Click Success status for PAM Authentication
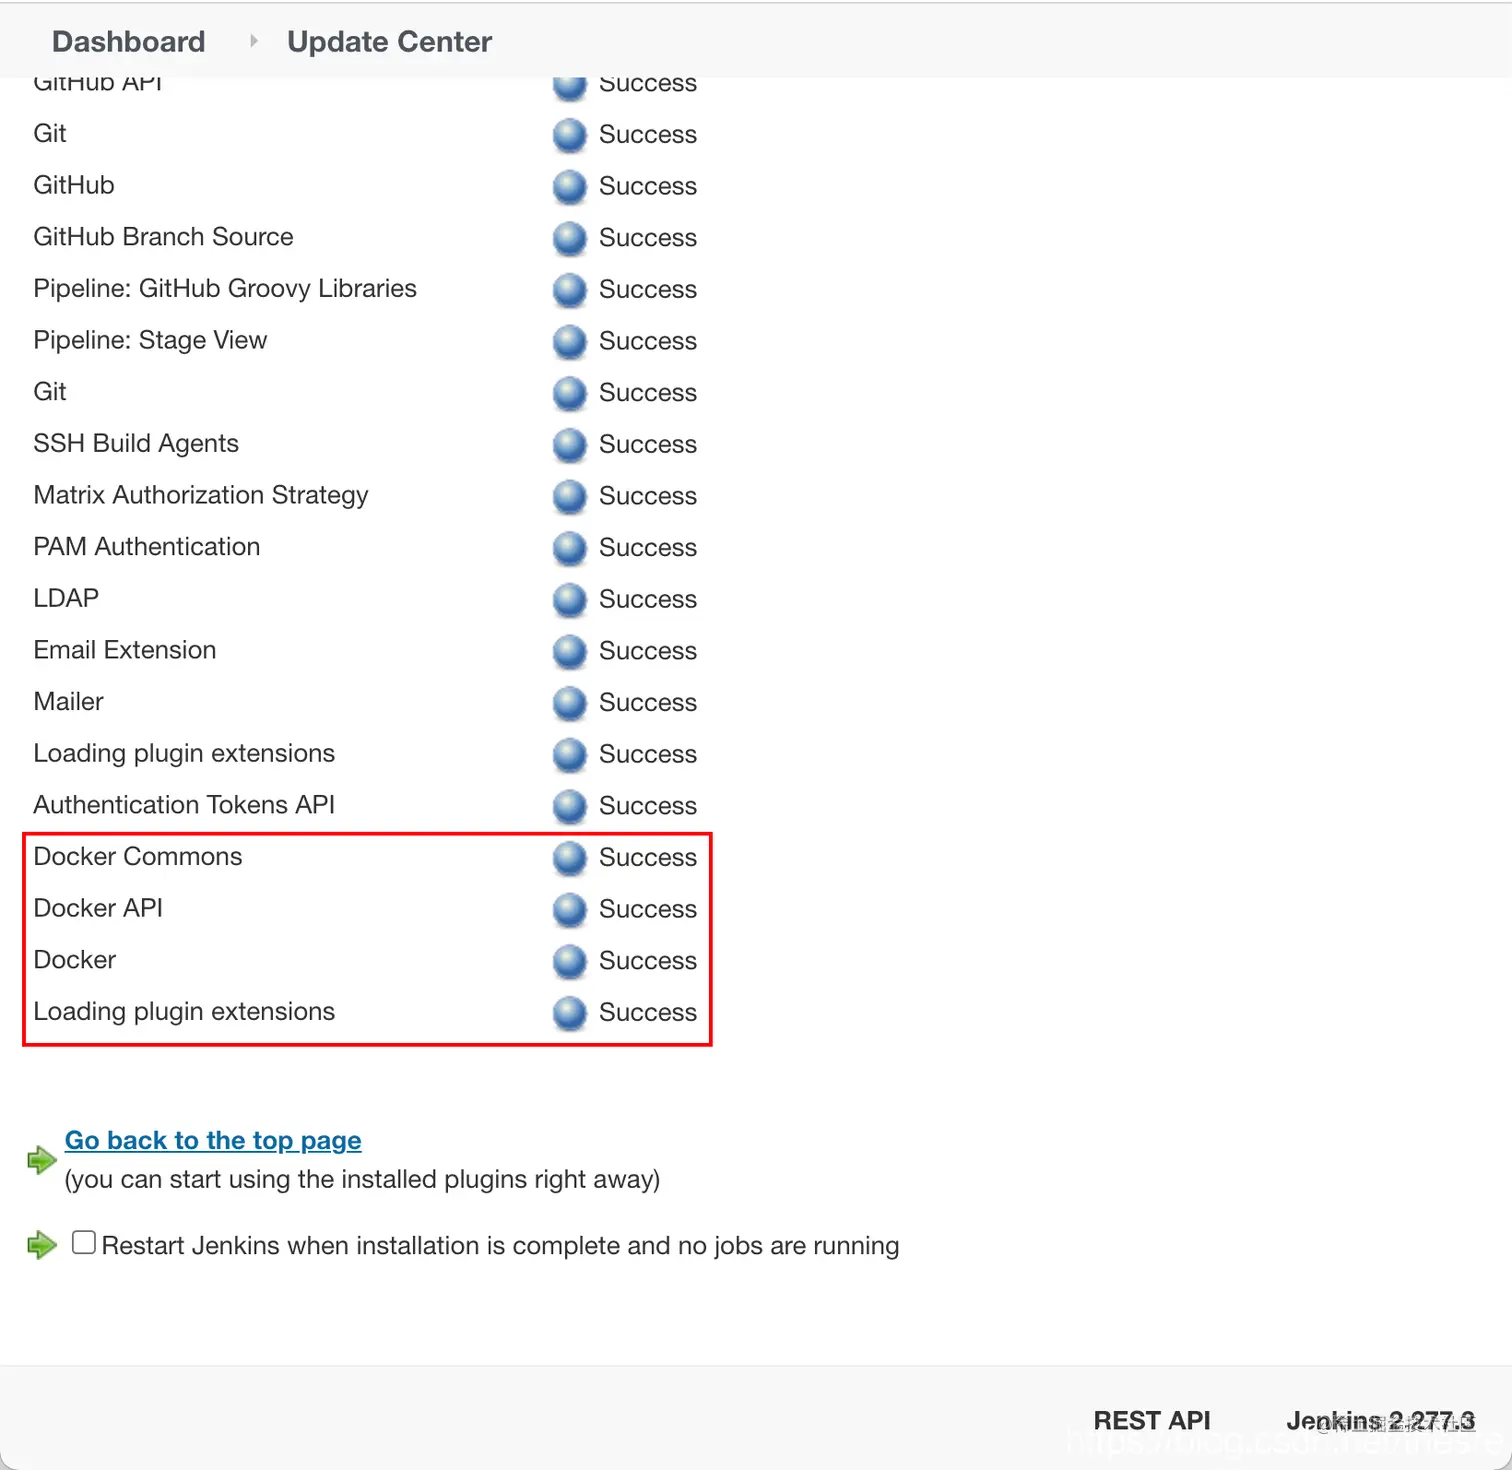This screenshot has width=1512, height=1470. [x=648, y=548]
